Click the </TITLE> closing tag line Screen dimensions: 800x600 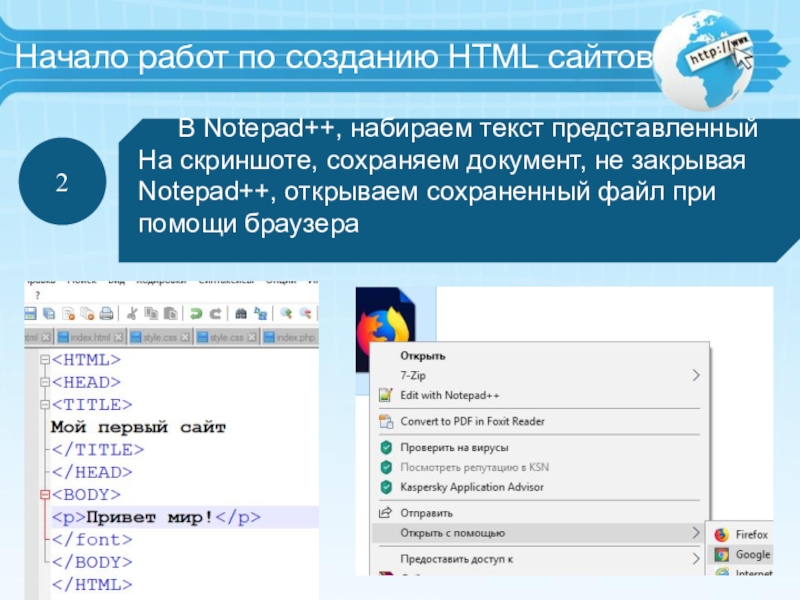98,450
